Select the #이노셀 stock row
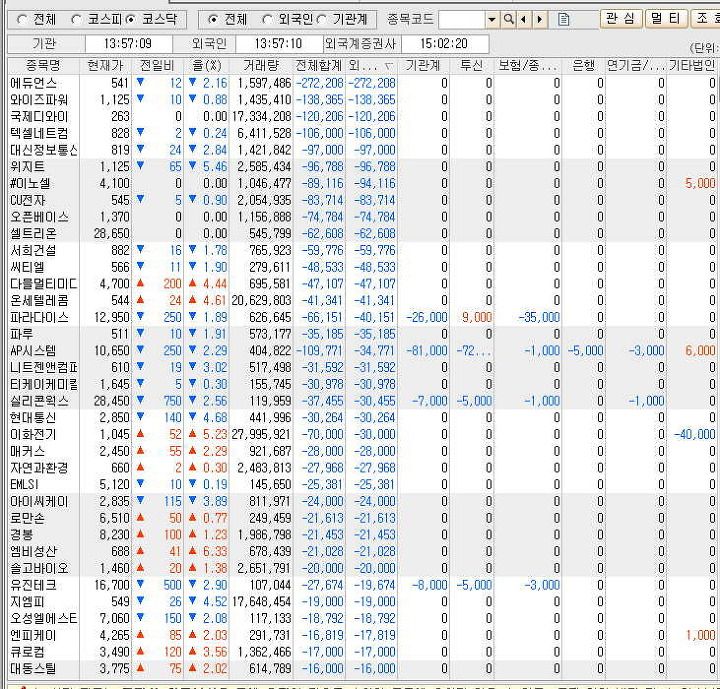720x689 pixels. 363,183
